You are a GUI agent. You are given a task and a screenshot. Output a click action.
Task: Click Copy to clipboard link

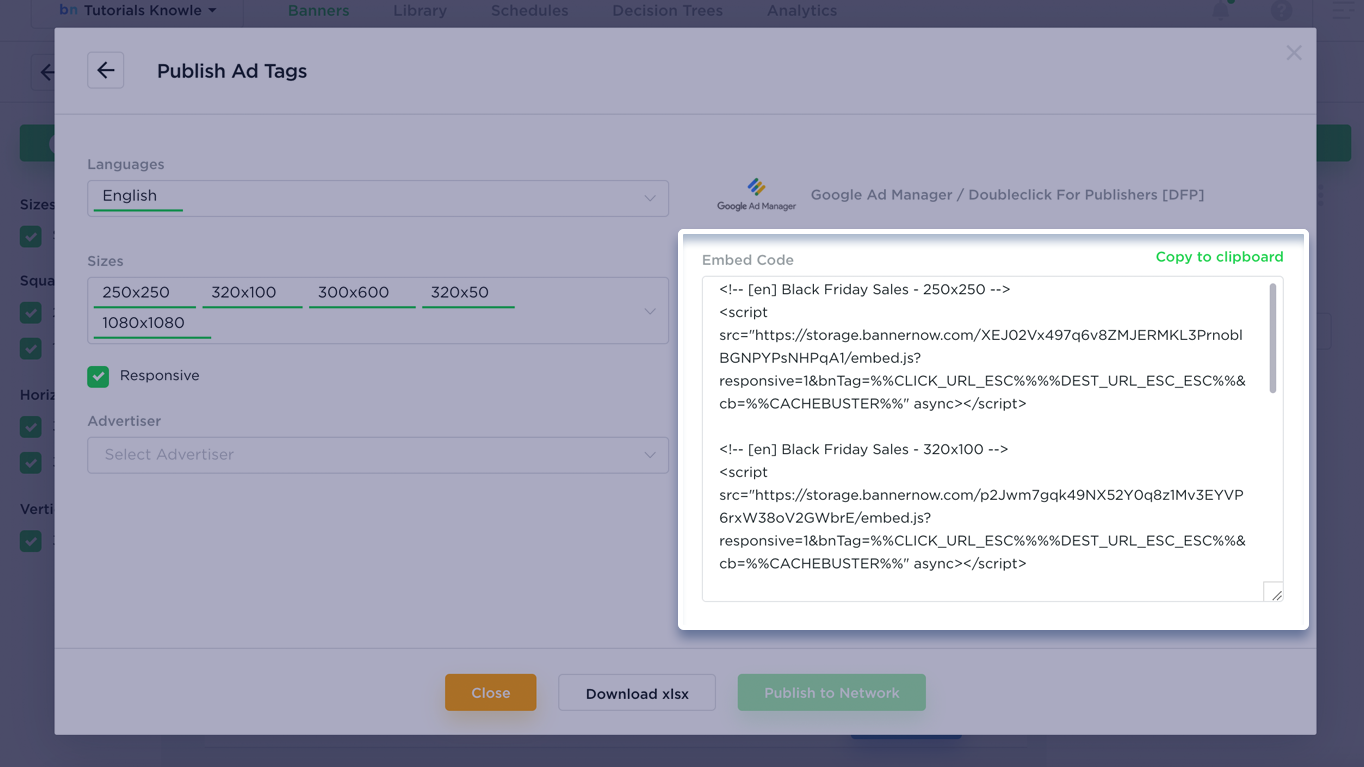1219,257
